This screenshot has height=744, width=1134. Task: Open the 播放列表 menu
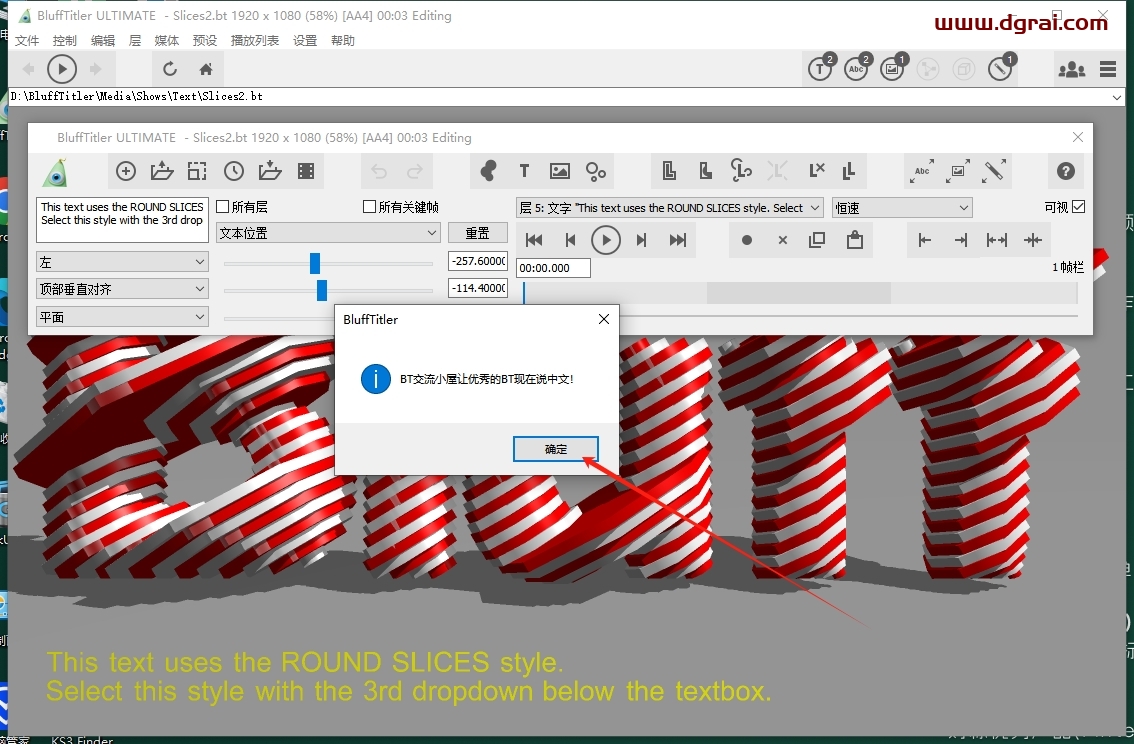tap(255, 40)
